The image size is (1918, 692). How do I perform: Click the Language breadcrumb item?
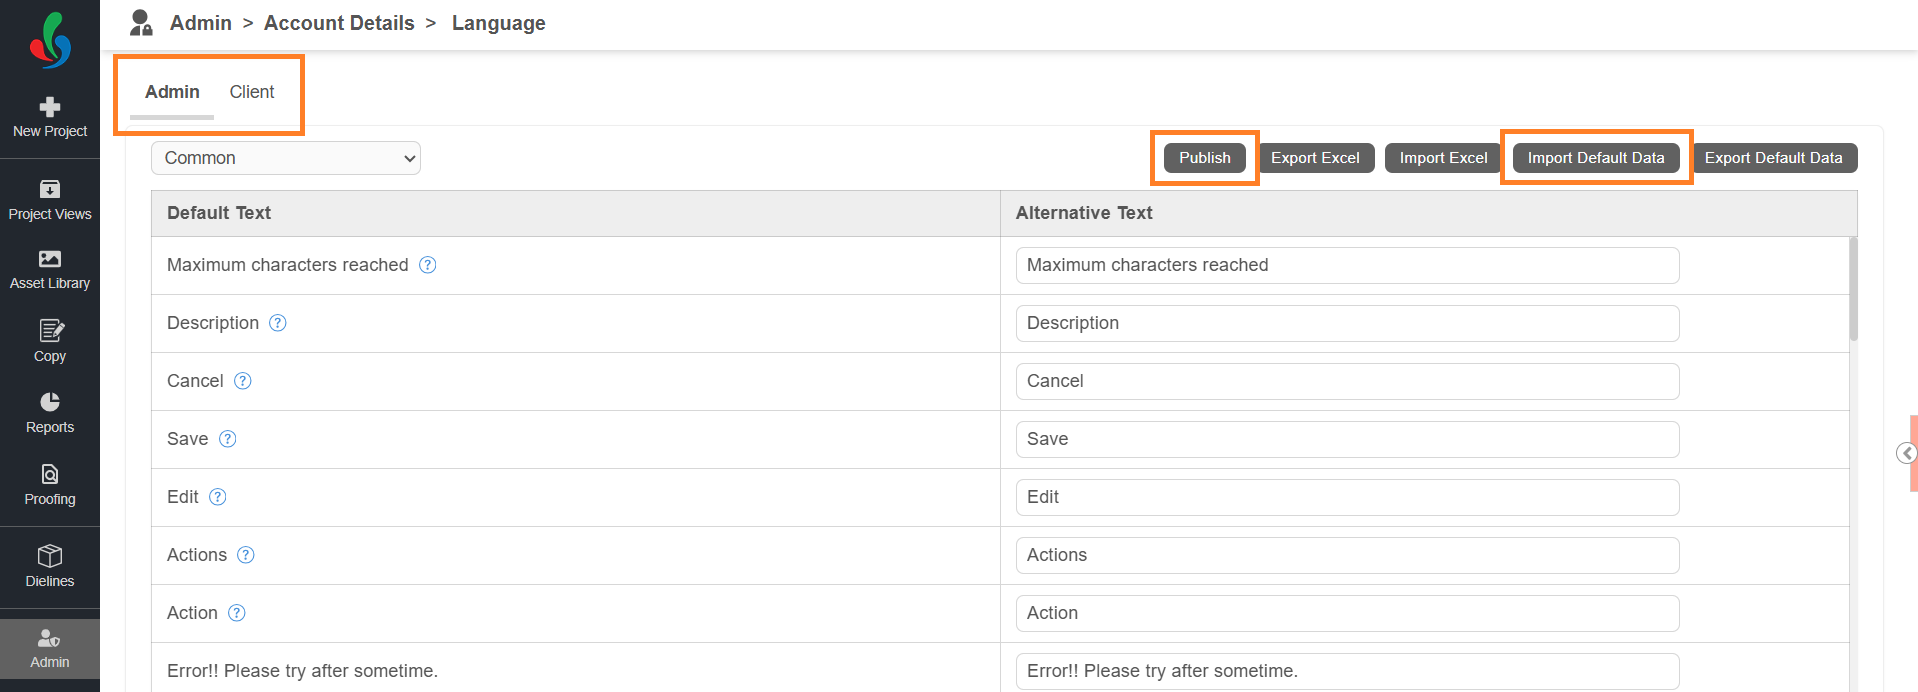tap(499, 23)
